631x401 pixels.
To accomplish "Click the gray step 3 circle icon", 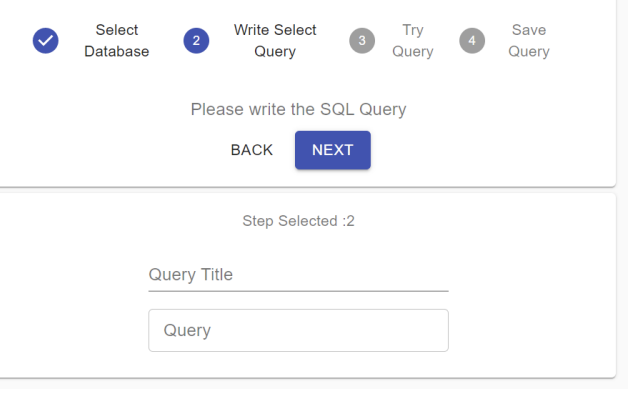I will pyautogui.click(x=362, y=41).
